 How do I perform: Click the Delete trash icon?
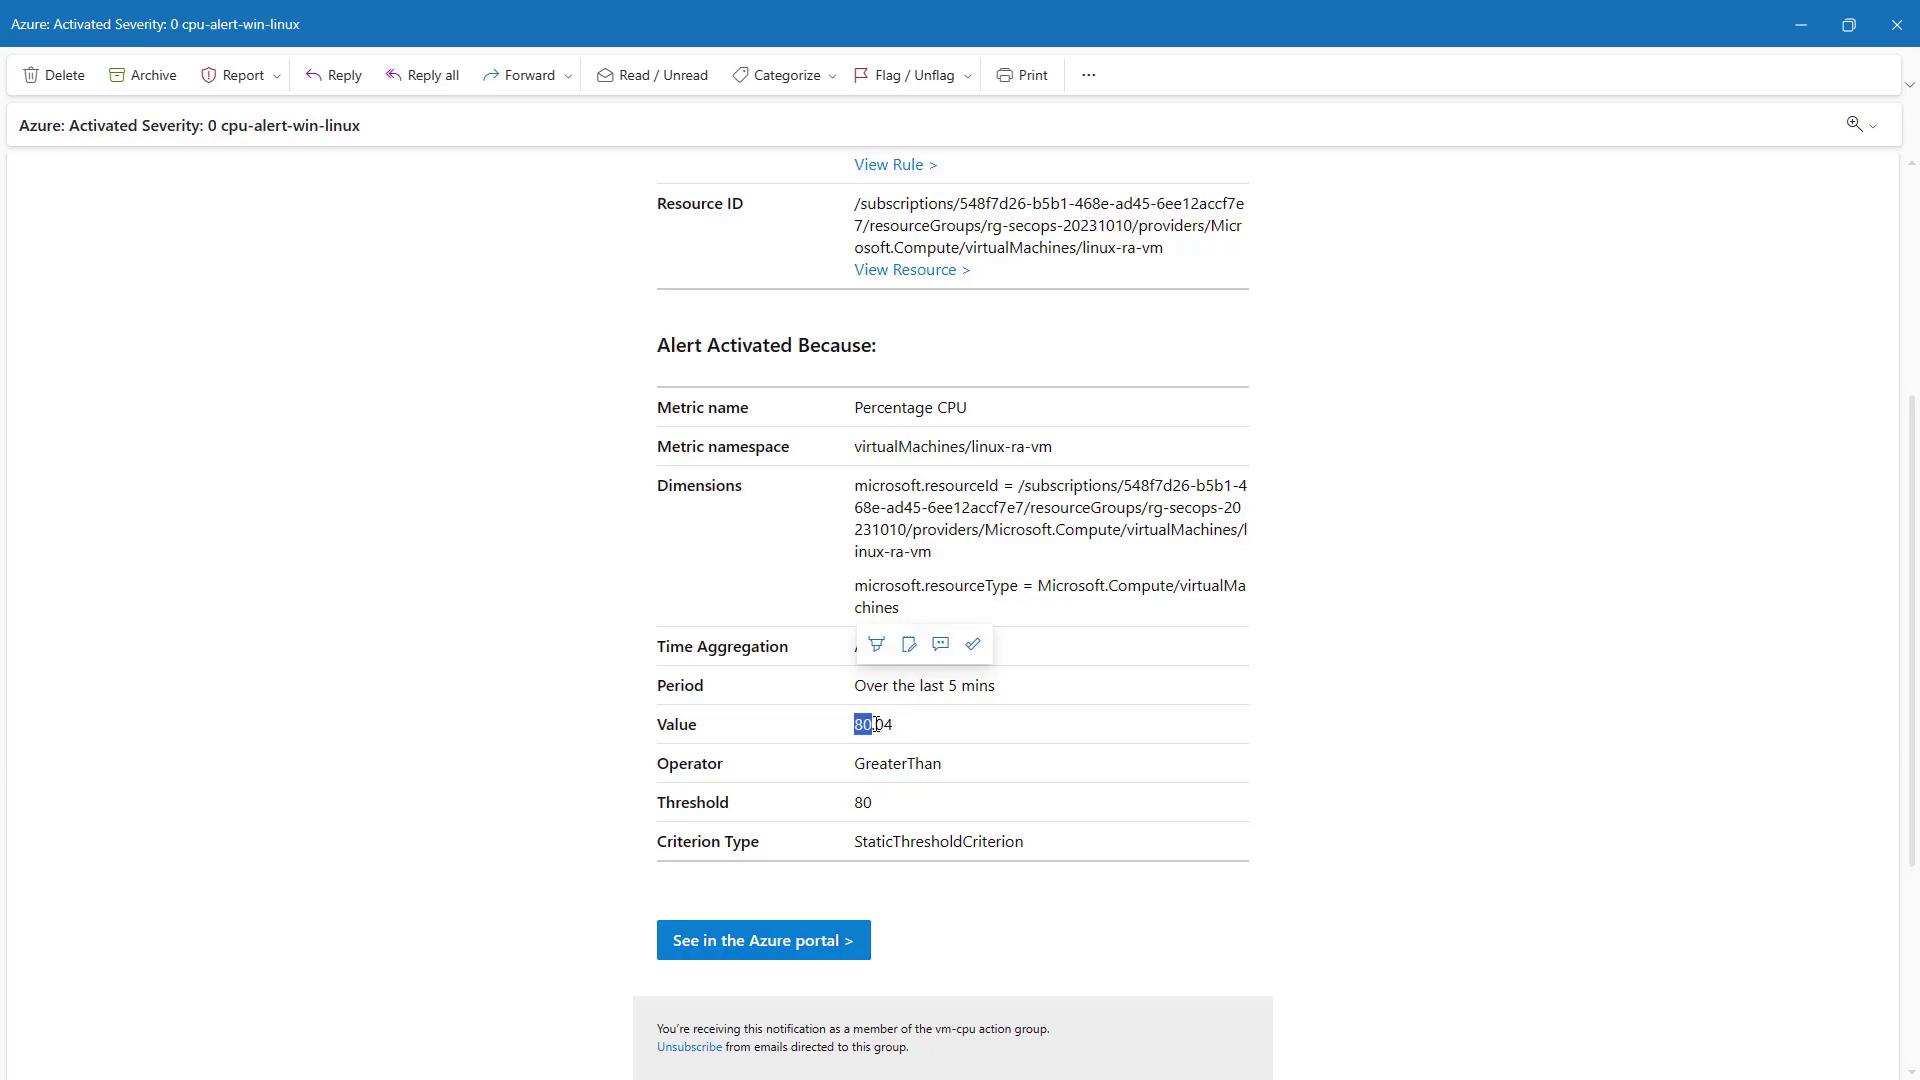point(32,76)
